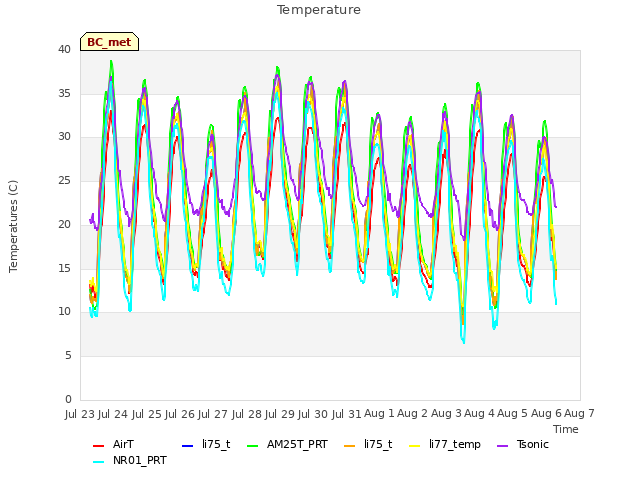
Task: Click the cyan NR01_PRT legend swatch
Action: 98,462
